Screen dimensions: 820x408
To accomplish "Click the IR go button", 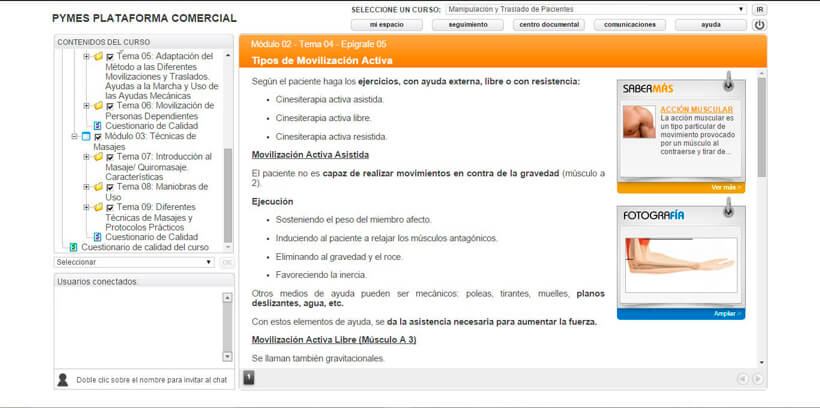I will 759,9.
